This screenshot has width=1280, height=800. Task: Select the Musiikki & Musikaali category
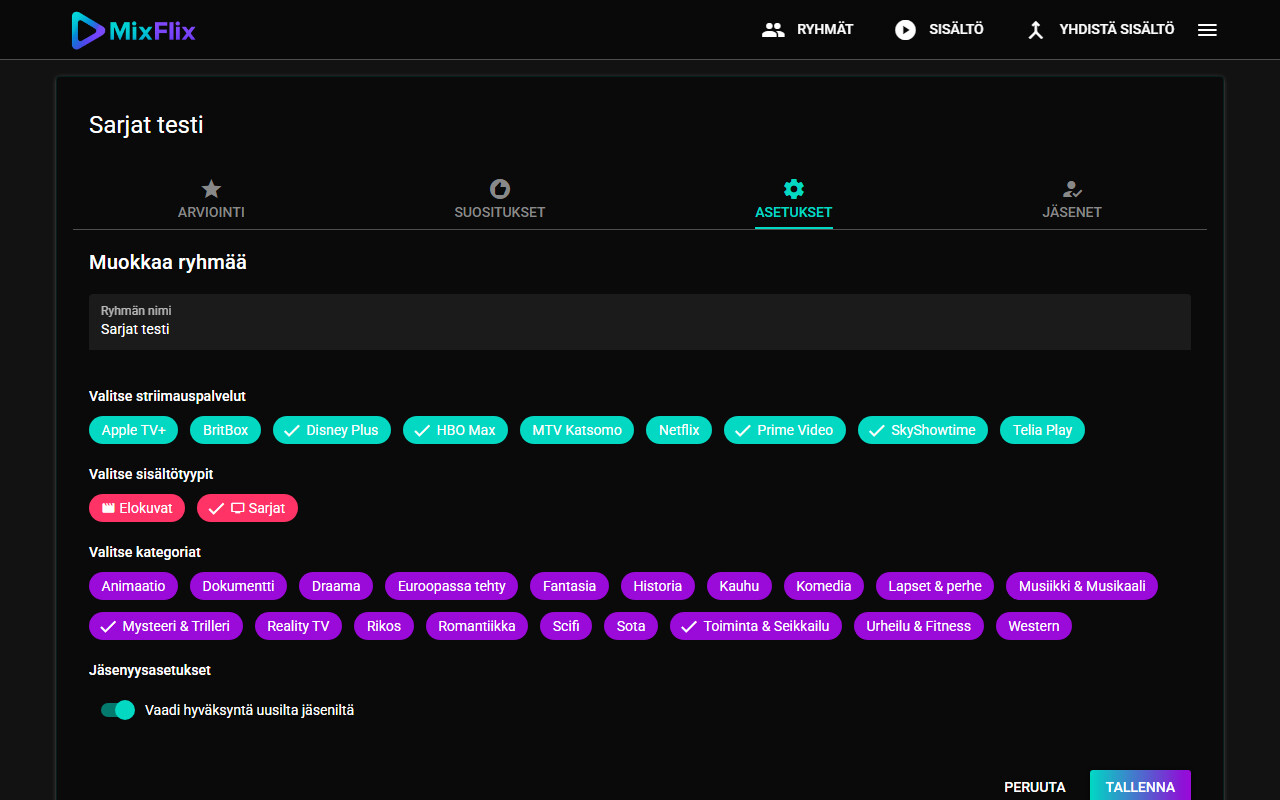pyautogui.click(x=1082, y=586)
